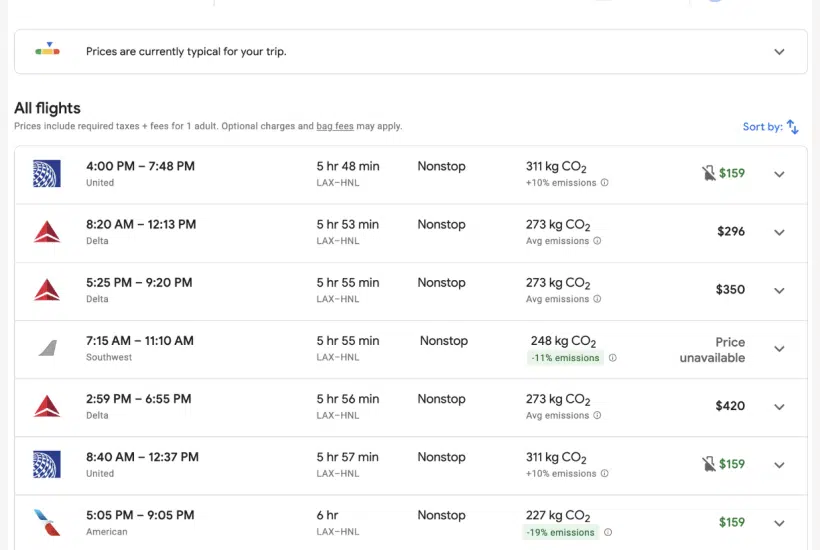This screenshot has width=820, height=550.
Task: Click info icon next to 8:20 AM Delta Avg emissions
Action: point(597,241)
